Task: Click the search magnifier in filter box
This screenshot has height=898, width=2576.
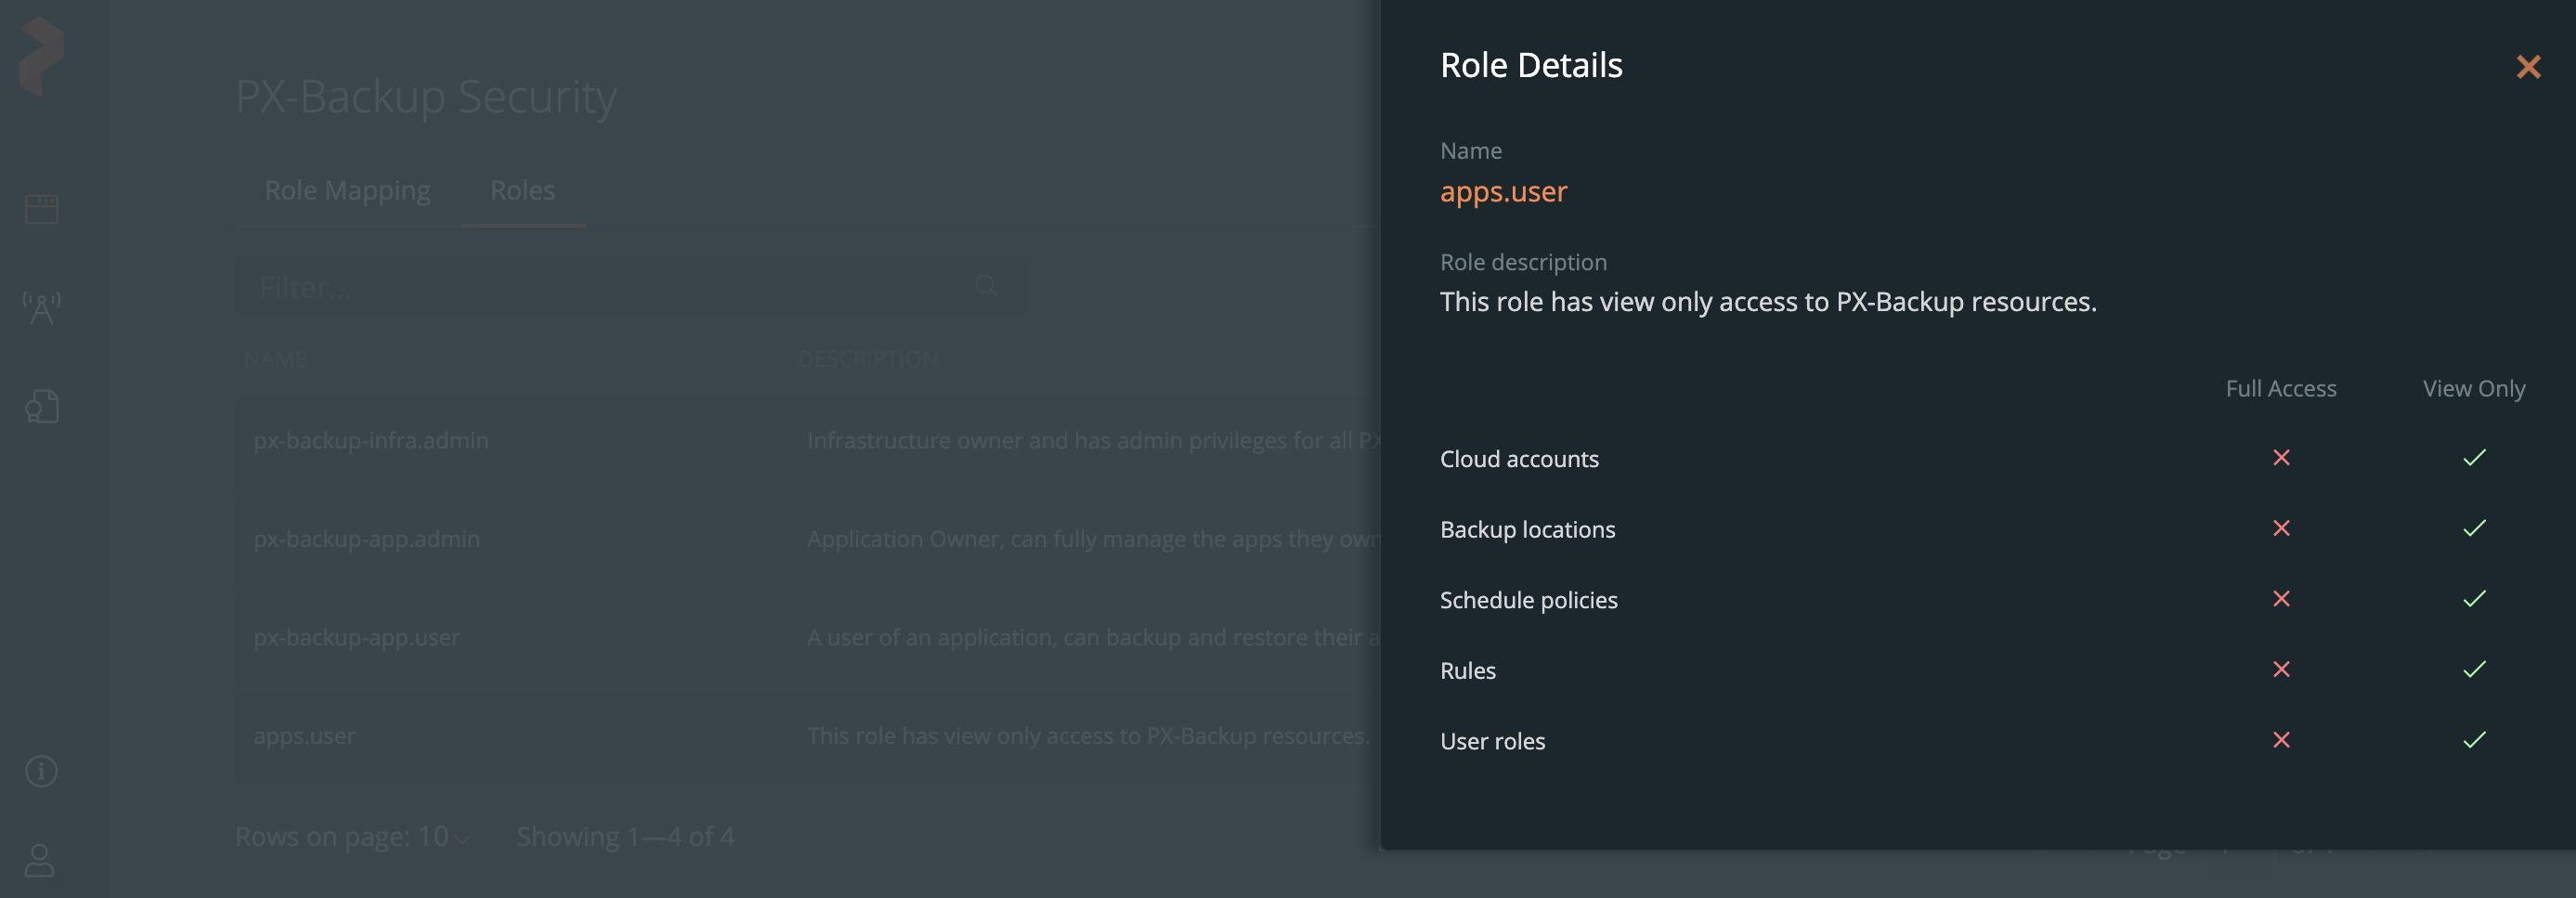Action: [986, 286]
